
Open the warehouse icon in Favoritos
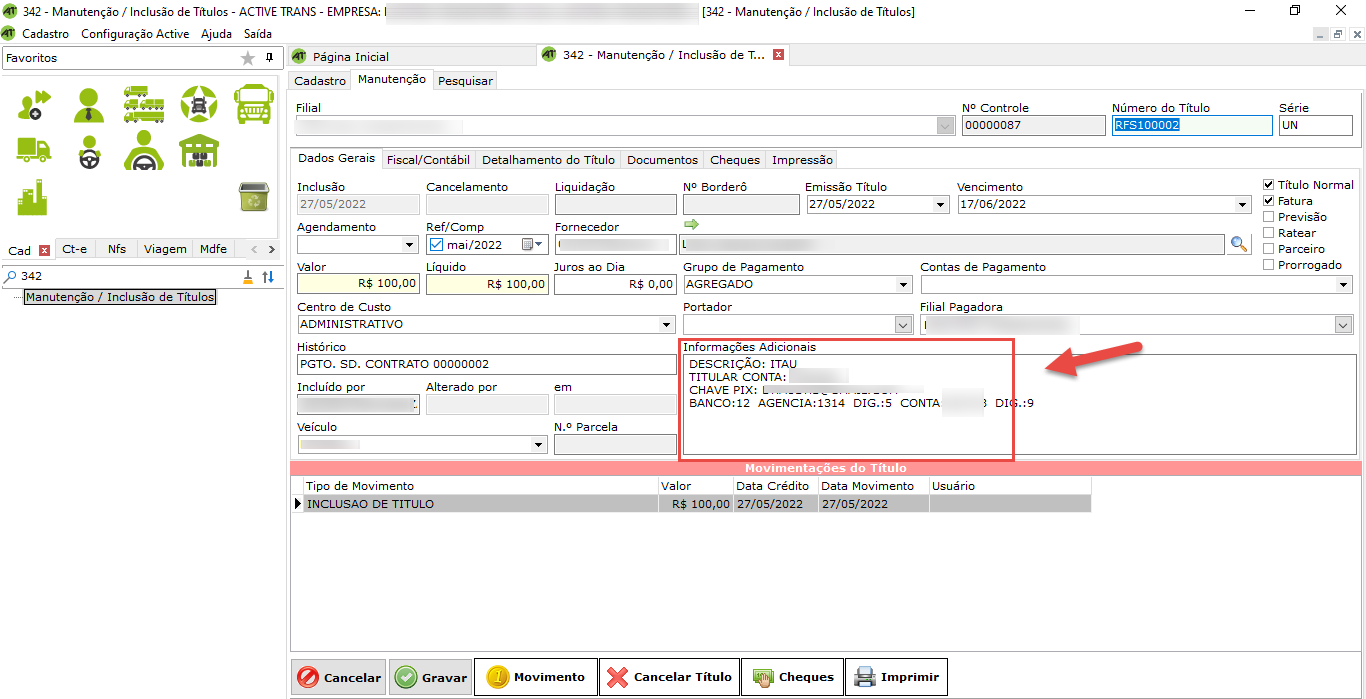[198, 150]
